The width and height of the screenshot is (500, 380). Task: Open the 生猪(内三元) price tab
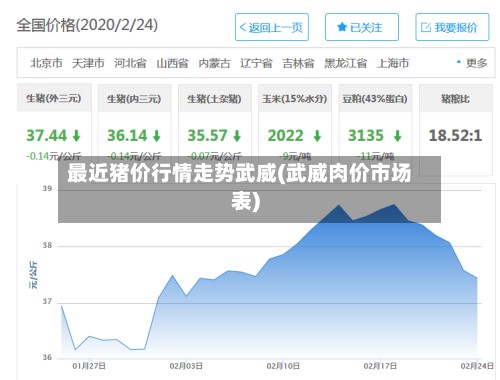point(134,99)
